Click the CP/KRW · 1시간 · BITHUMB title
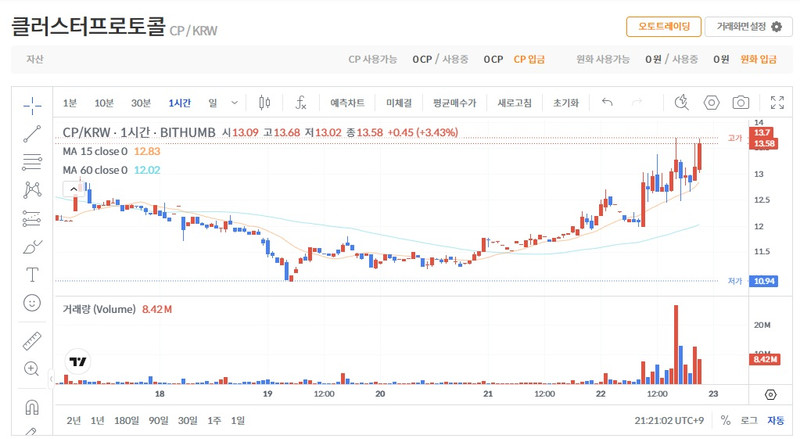 coord(139,133)
